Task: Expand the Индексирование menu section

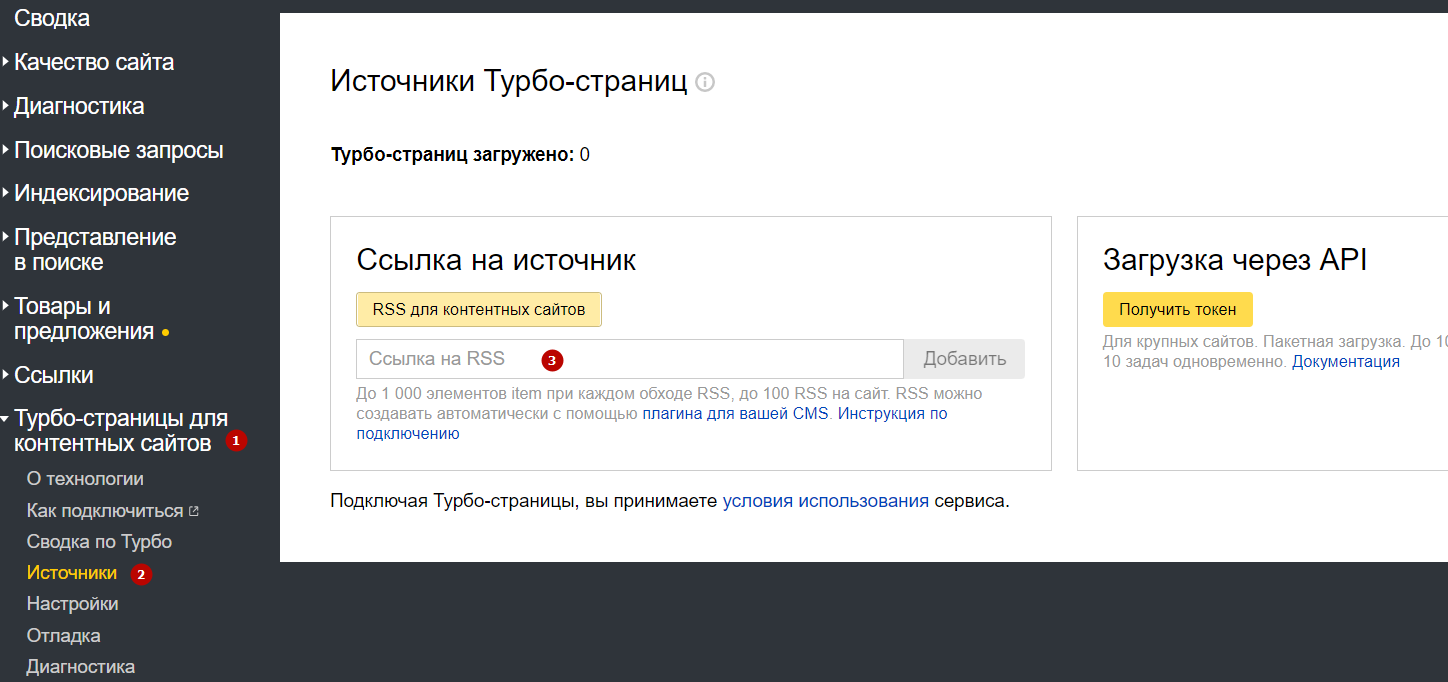Action: 101,193
